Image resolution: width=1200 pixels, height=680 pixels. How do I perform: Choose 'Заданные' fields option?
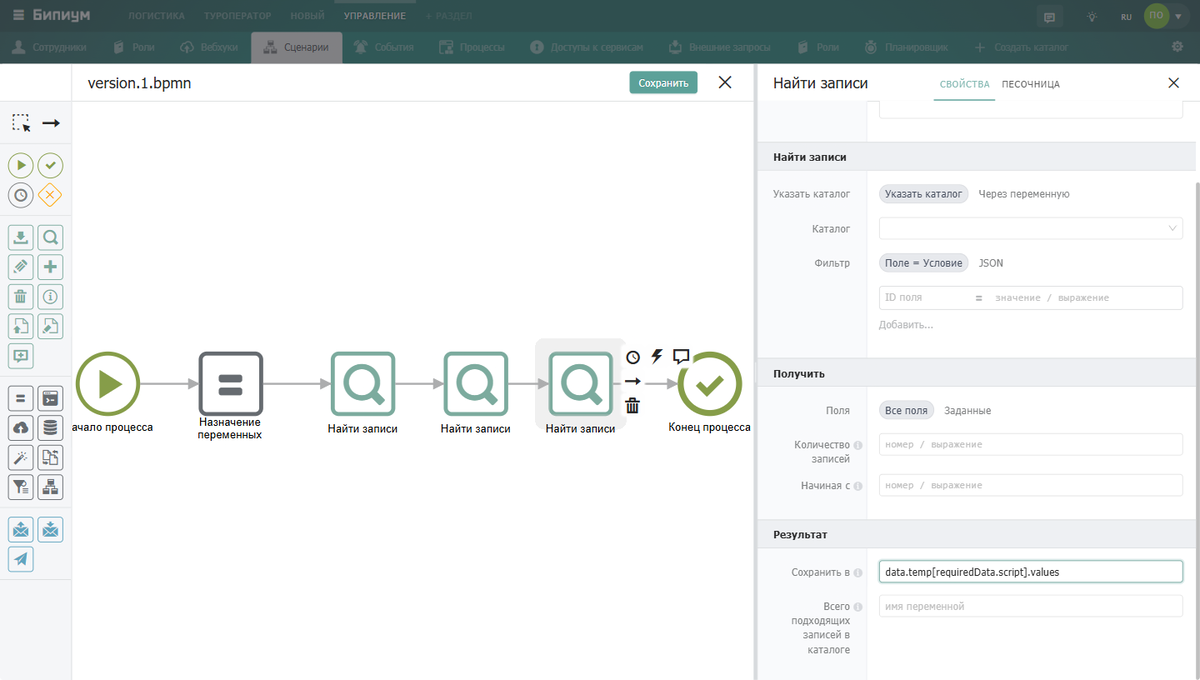click(x=968, y=411)
